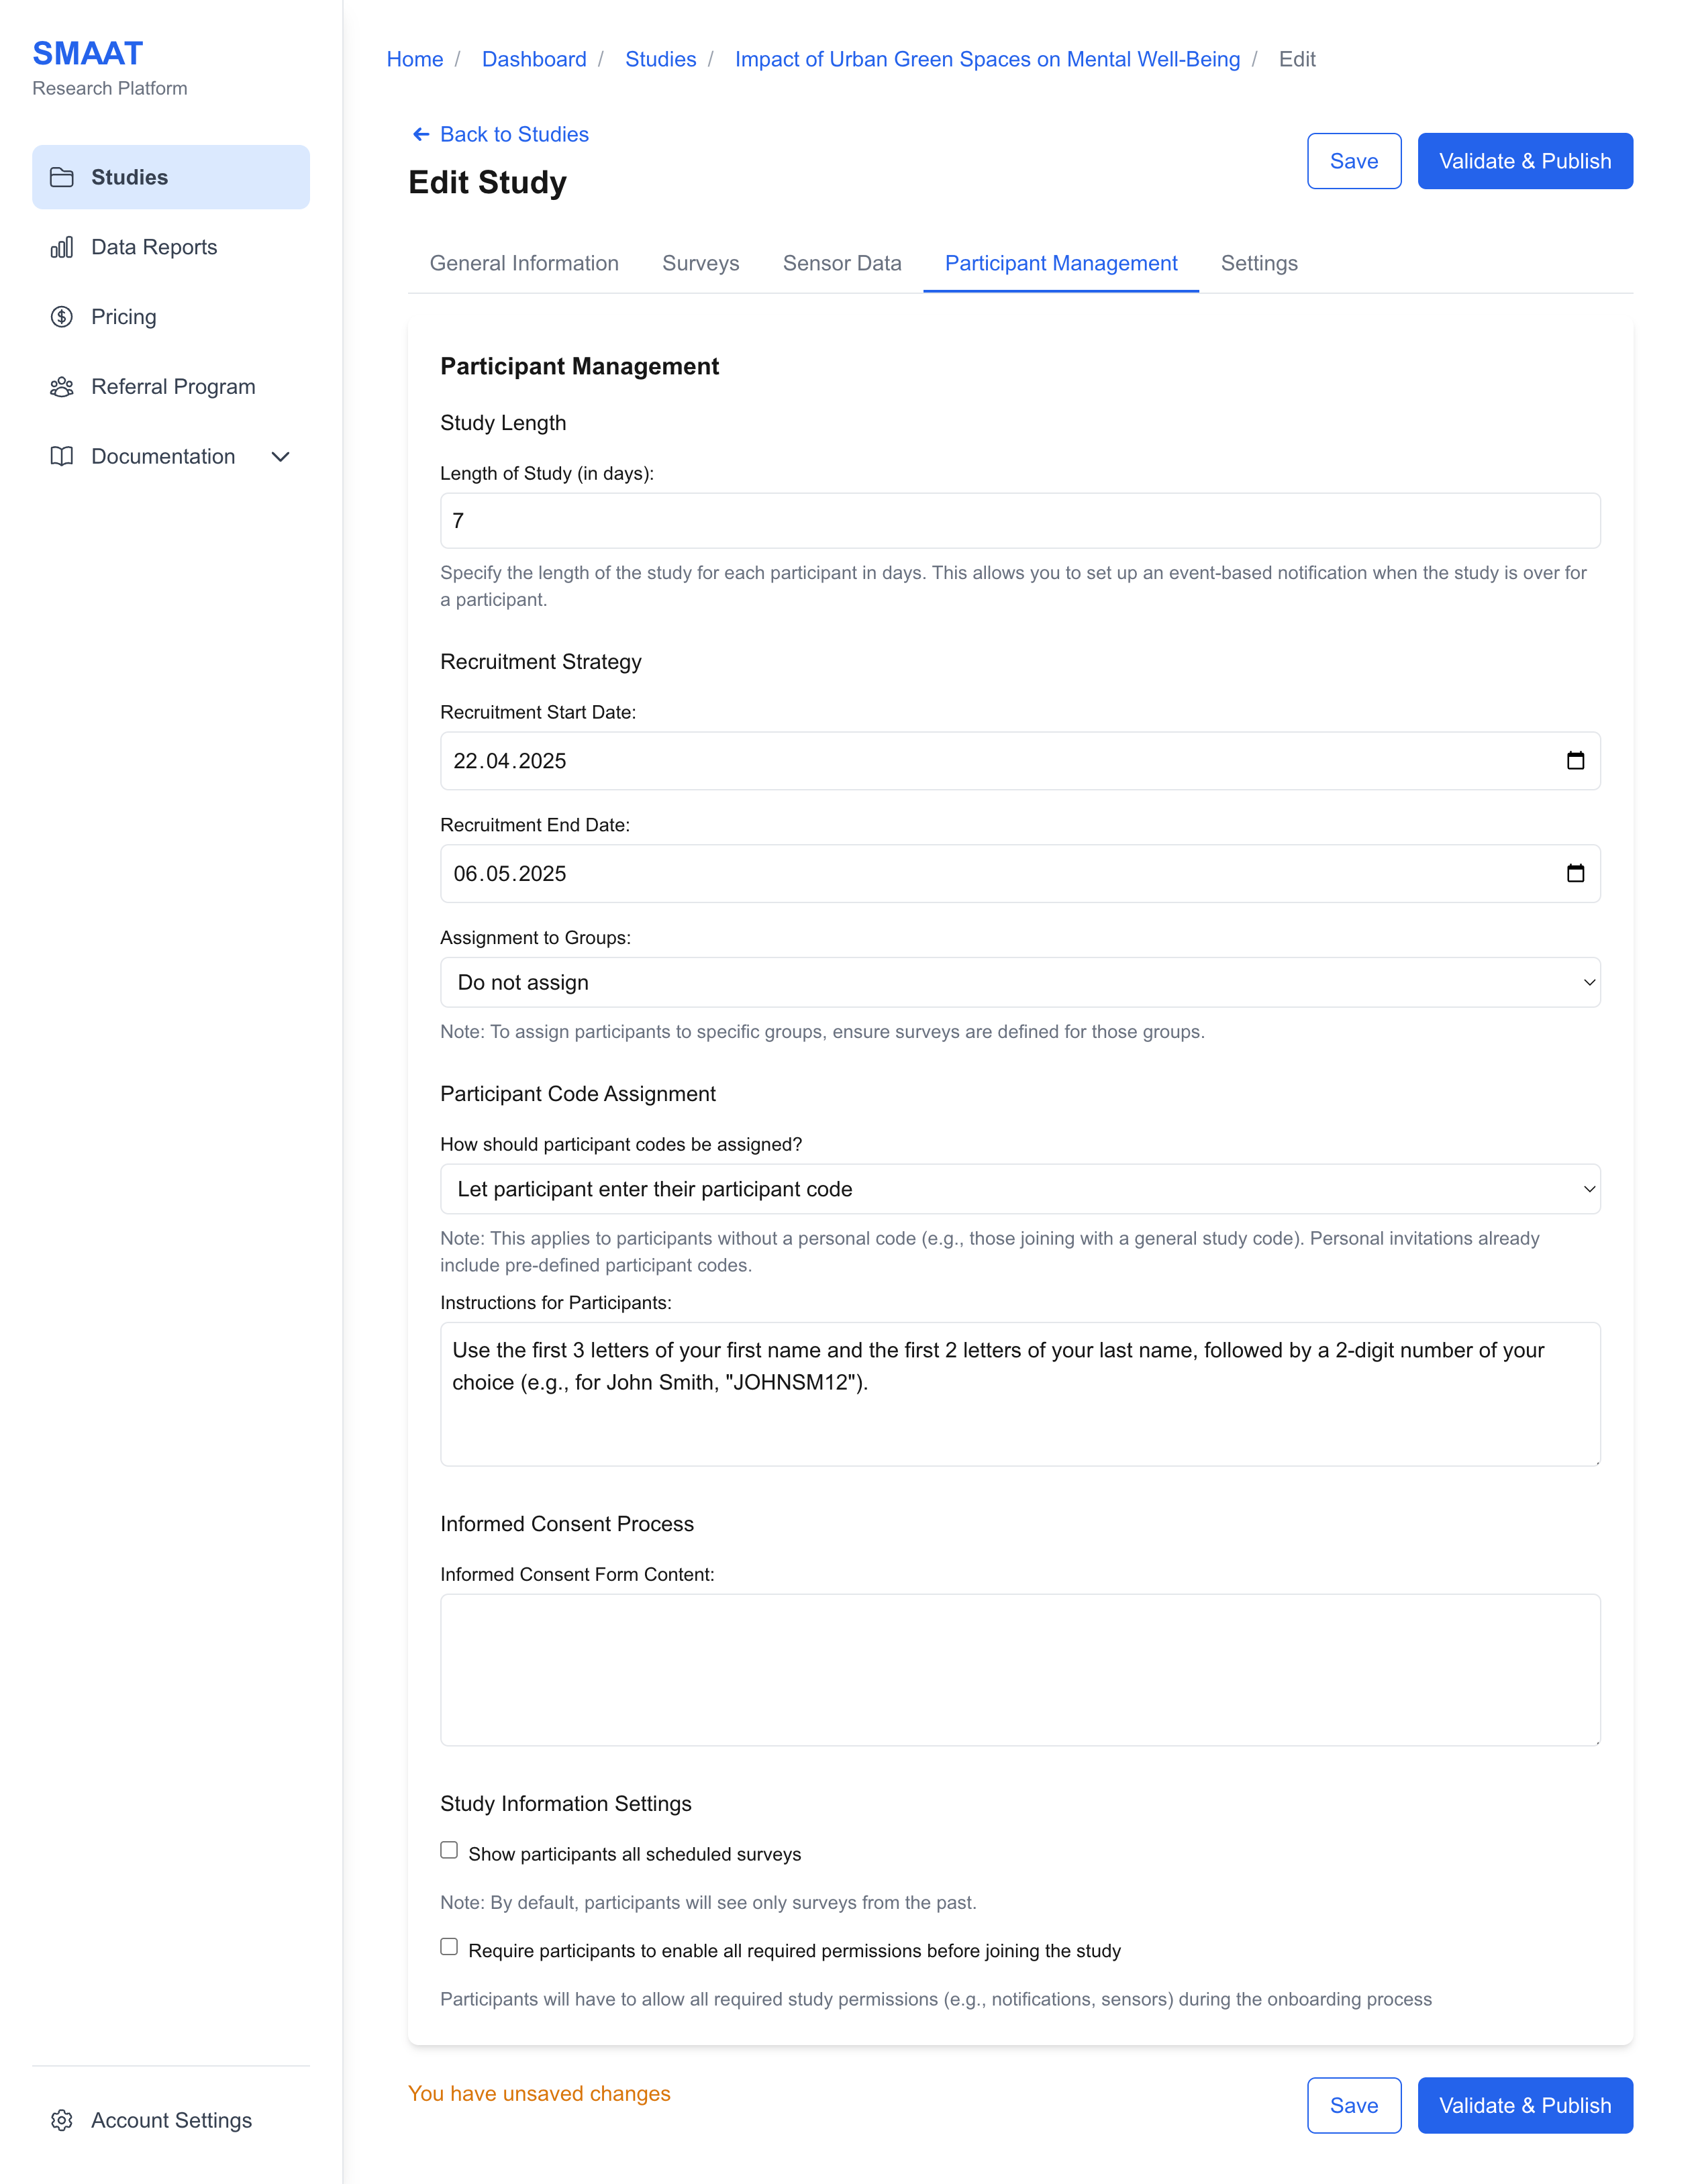
Task: Save the study changes
Action: pos(1354,161)
